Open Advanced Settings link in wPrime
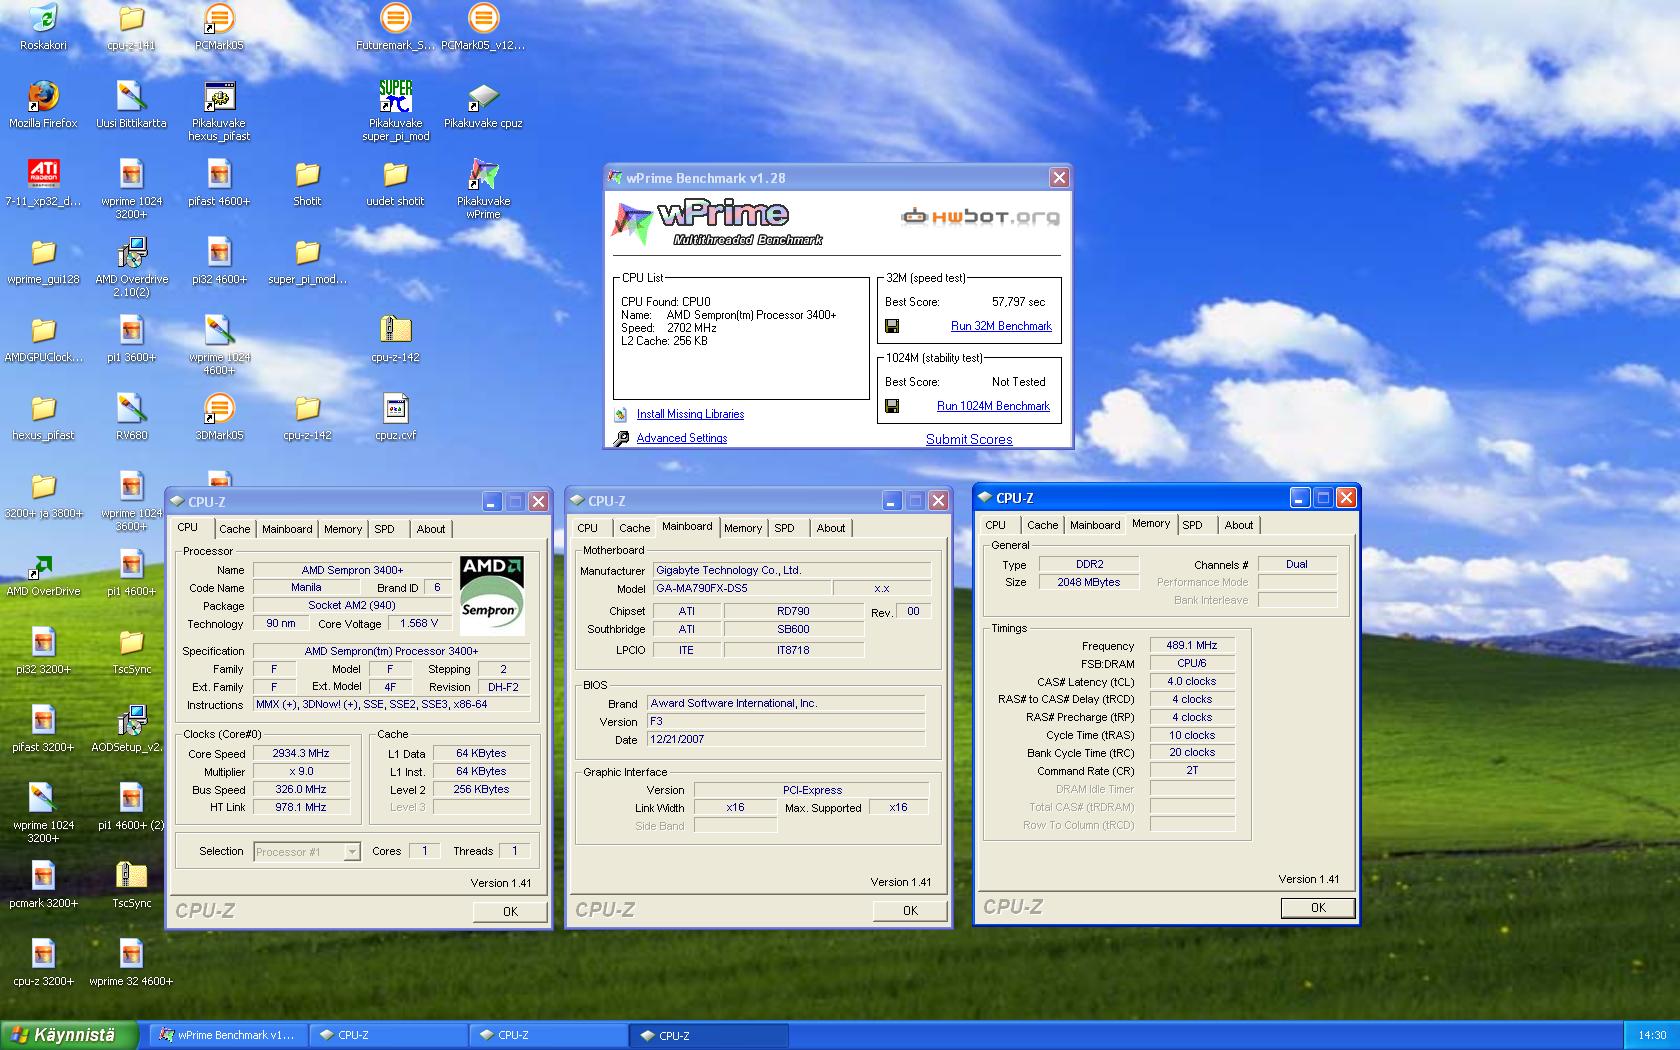The height and width of the screenshot is (1050, 1680). click(682, 438)
